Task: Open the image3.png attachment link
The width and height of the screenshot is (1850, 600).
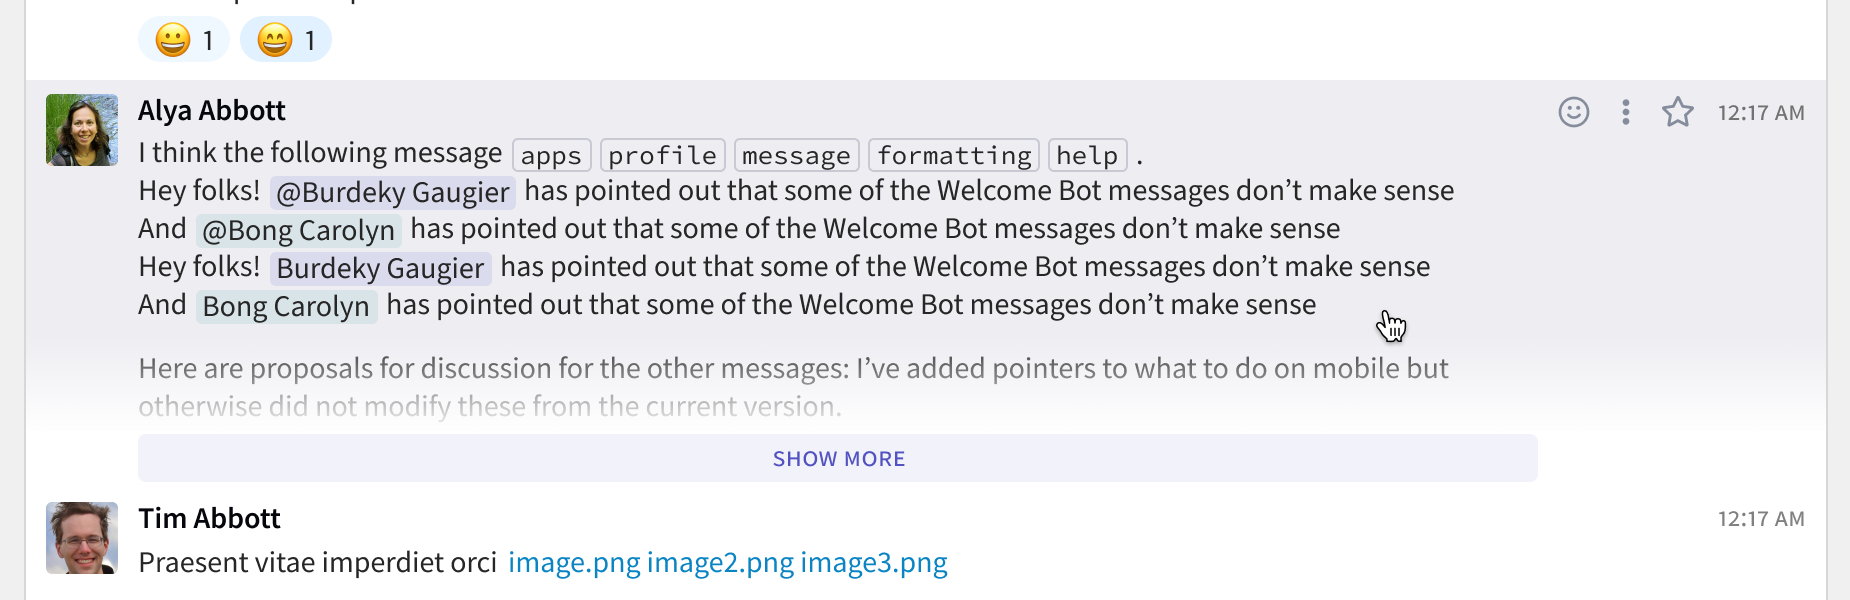Action: (x=873, y=563)
